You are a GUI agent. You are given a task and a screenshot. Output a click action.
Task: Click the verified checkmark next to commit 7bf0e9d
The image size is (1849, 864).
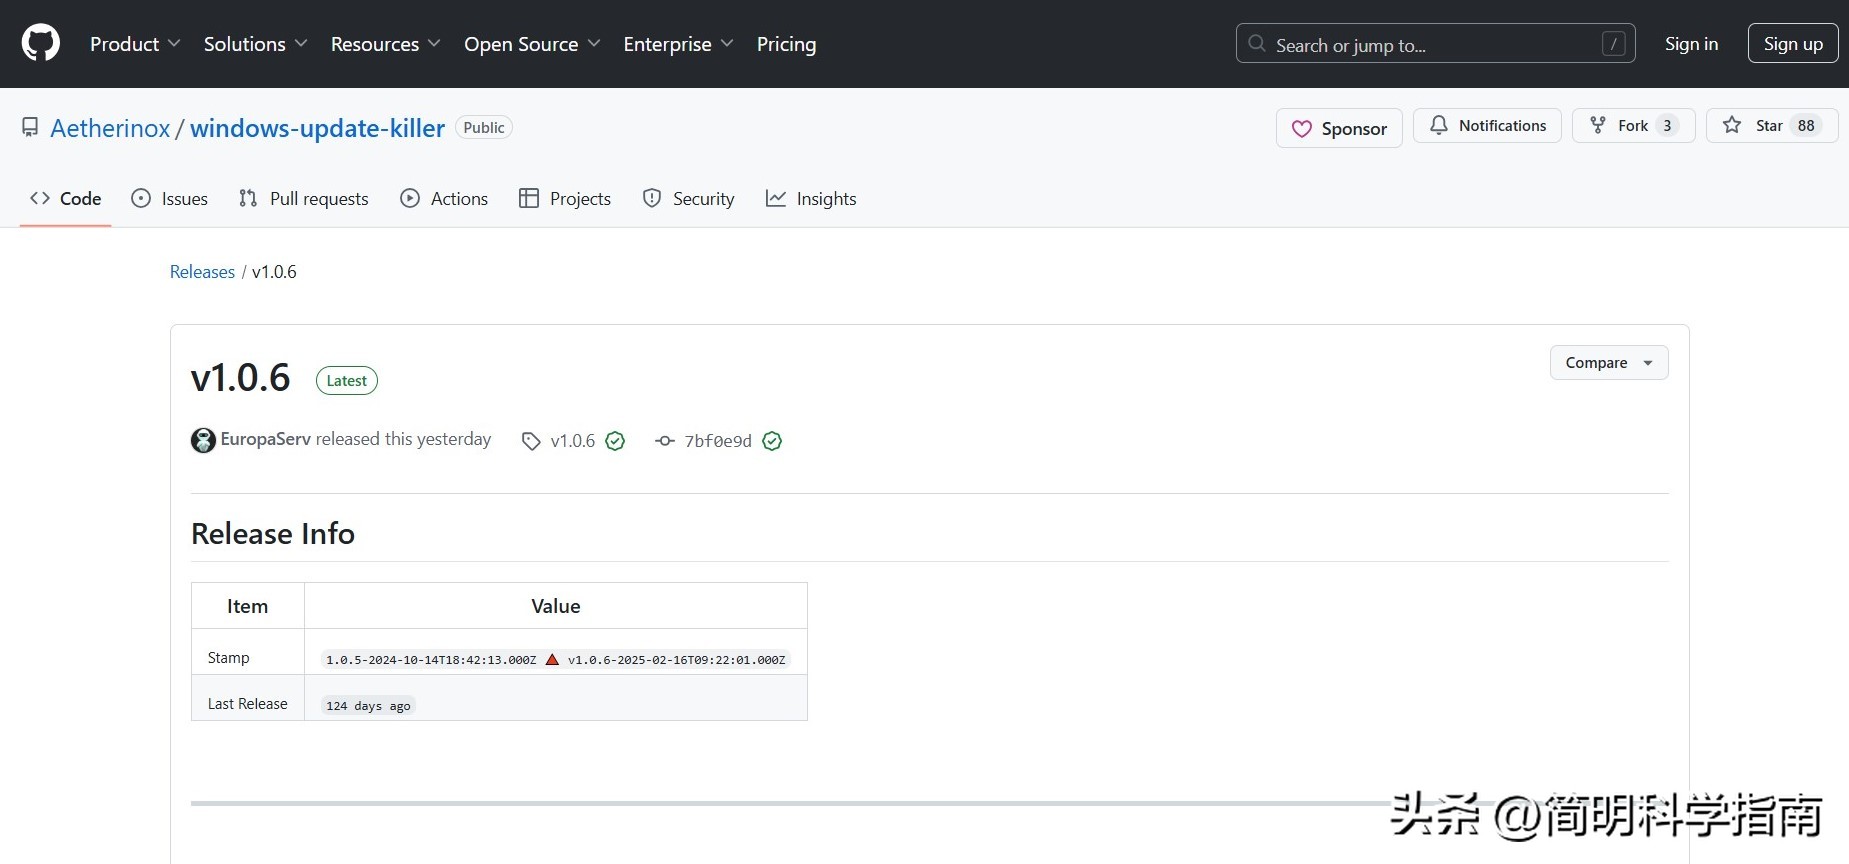(x=772, y=441)
